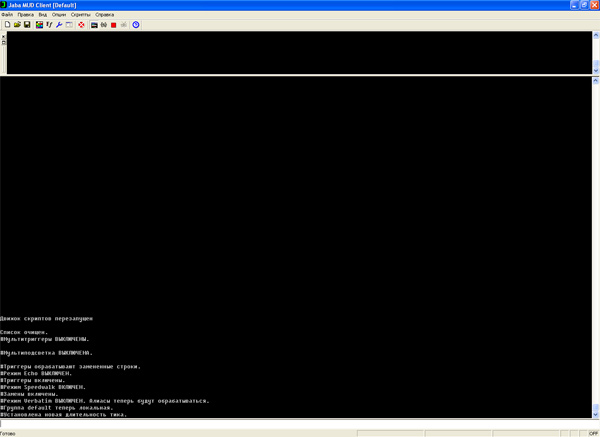Click the red square stop icon
This screenshot has width=600, height=437.
pyautogui.click(x=114, y=25)
